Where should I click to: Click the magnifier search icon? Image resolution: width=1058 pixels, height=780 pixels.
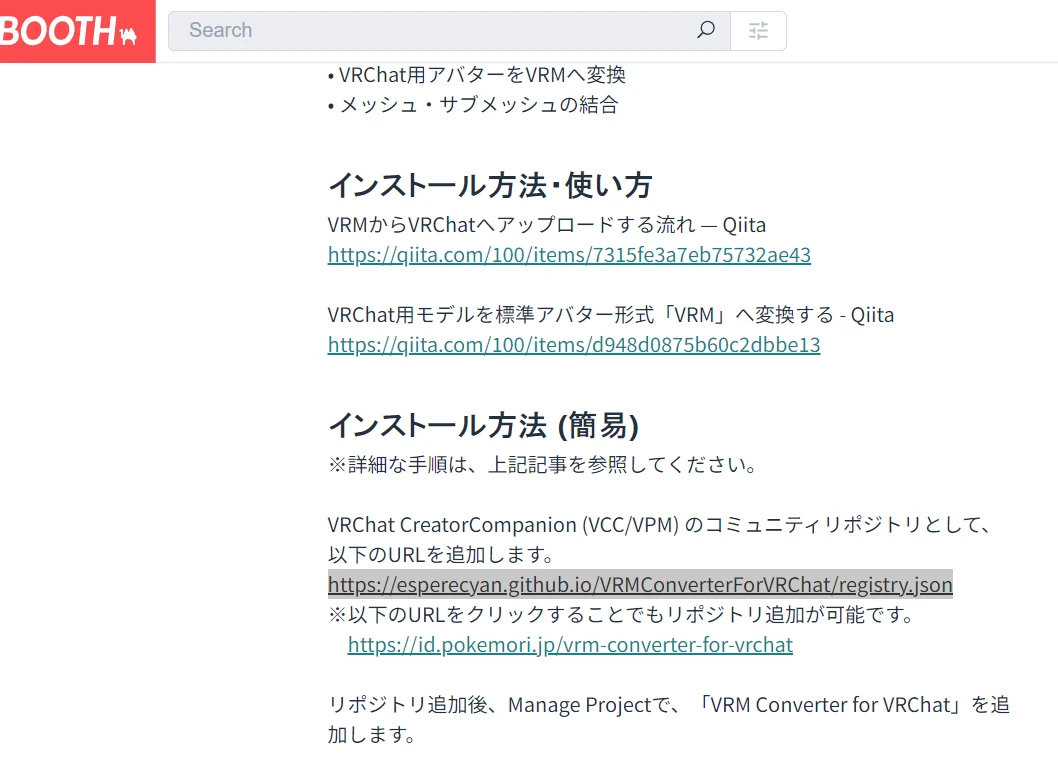click(x=706, y=30)
